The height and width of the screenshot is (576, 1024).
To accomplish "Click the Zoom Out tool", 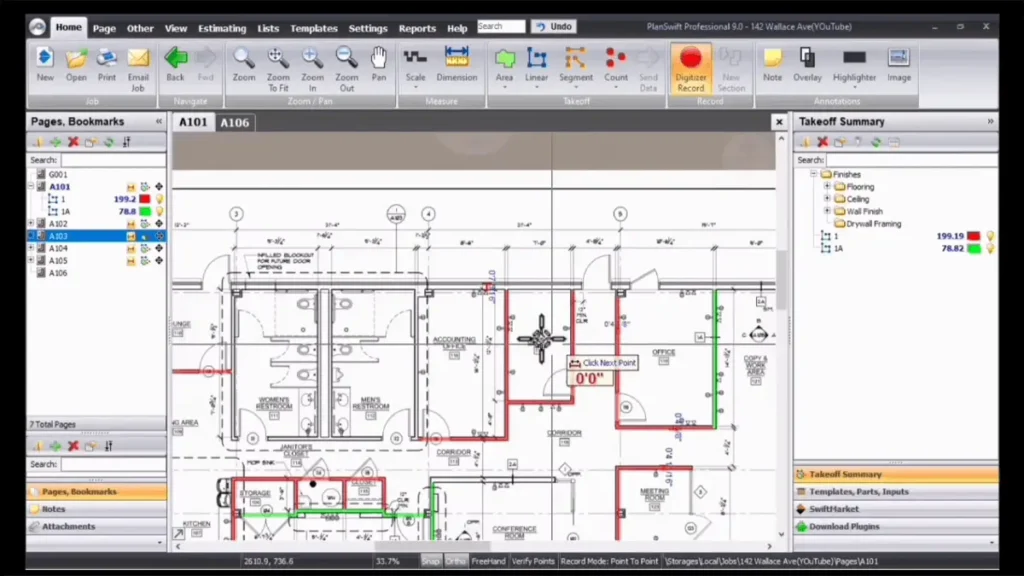I will pos(347,69).
